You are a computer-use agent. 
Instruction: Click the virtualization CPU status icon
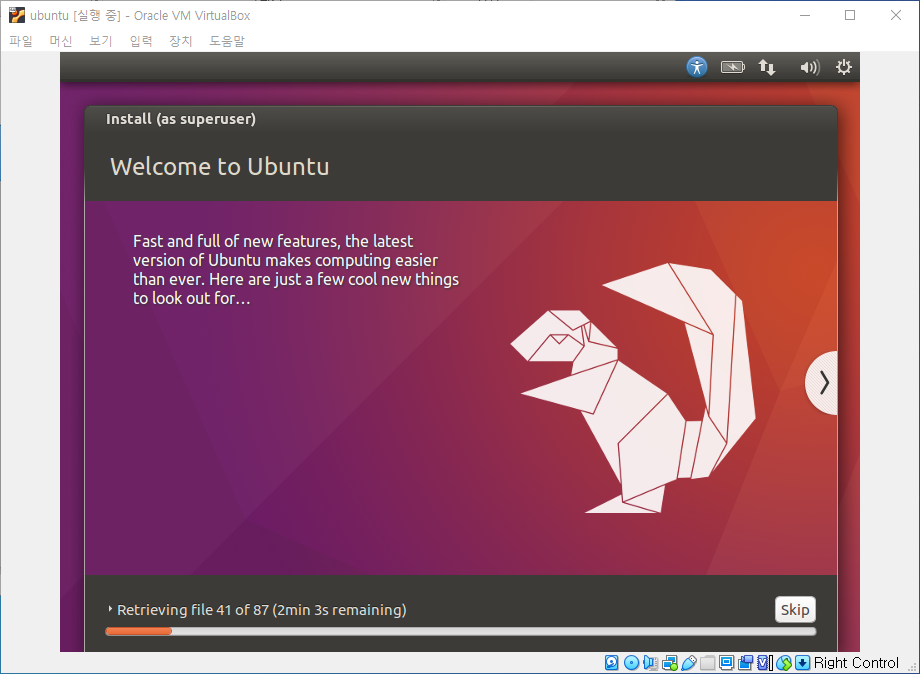coord(765,663)
